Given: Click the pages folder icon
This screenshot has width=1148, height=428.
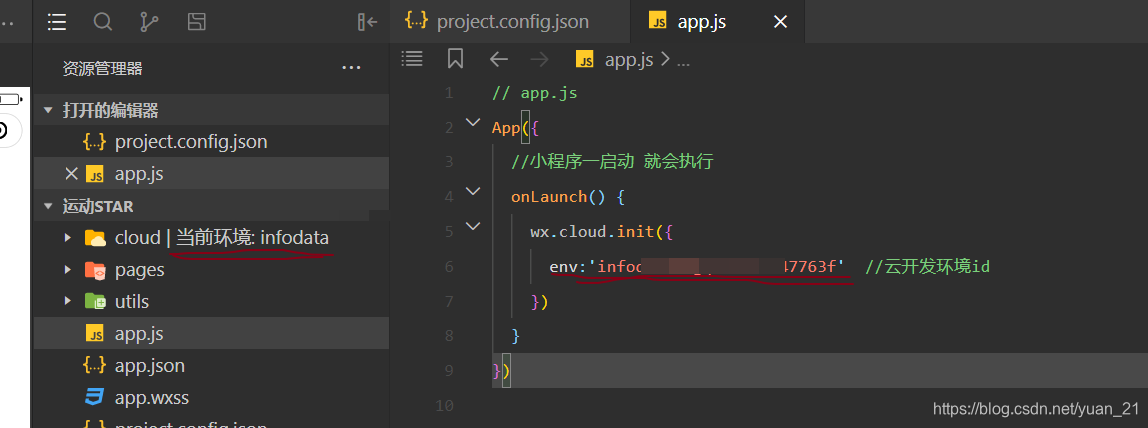Looking at the screenshot, I should 95,270.
